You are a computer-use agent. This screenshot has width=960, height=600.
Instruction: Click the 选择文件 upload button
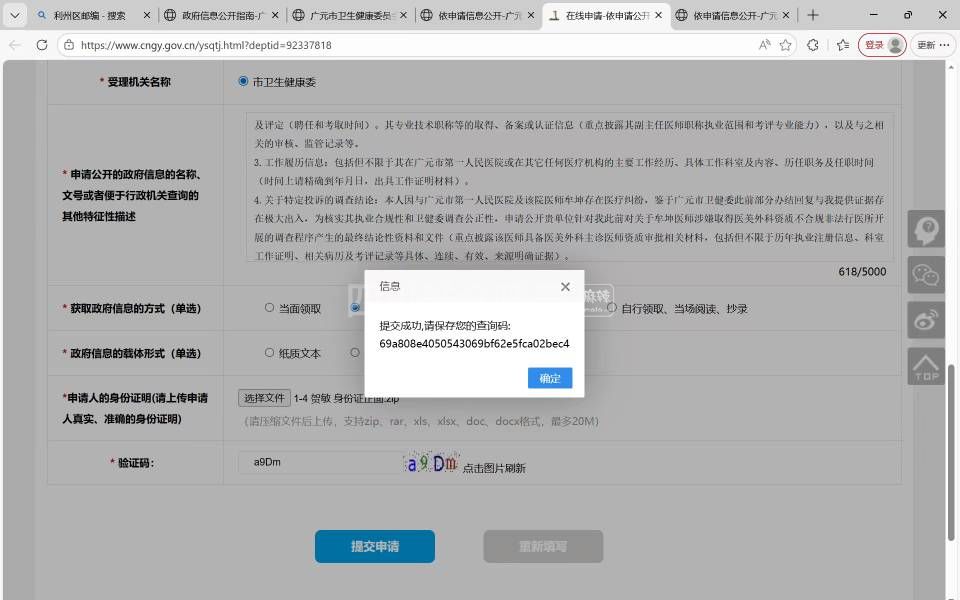[265, 398]
